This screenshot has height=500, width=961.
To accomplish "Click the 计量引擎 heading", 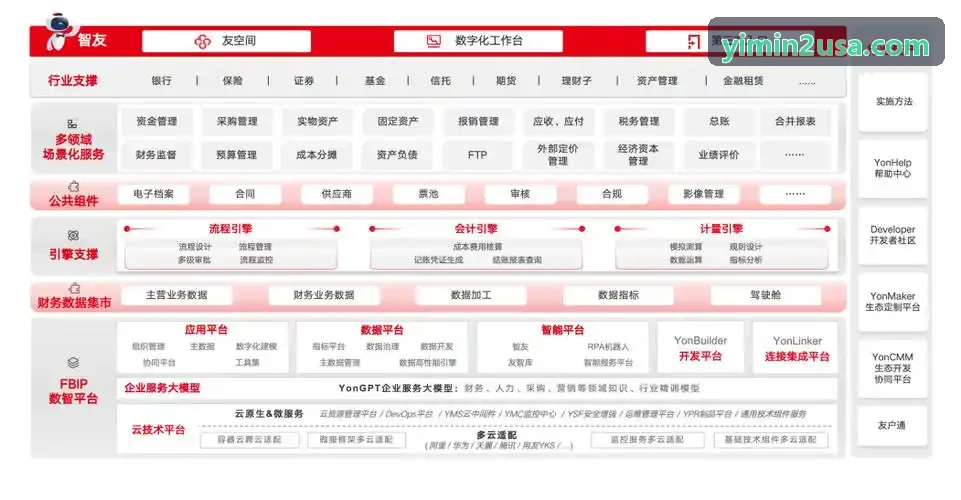I will [721, 229].
